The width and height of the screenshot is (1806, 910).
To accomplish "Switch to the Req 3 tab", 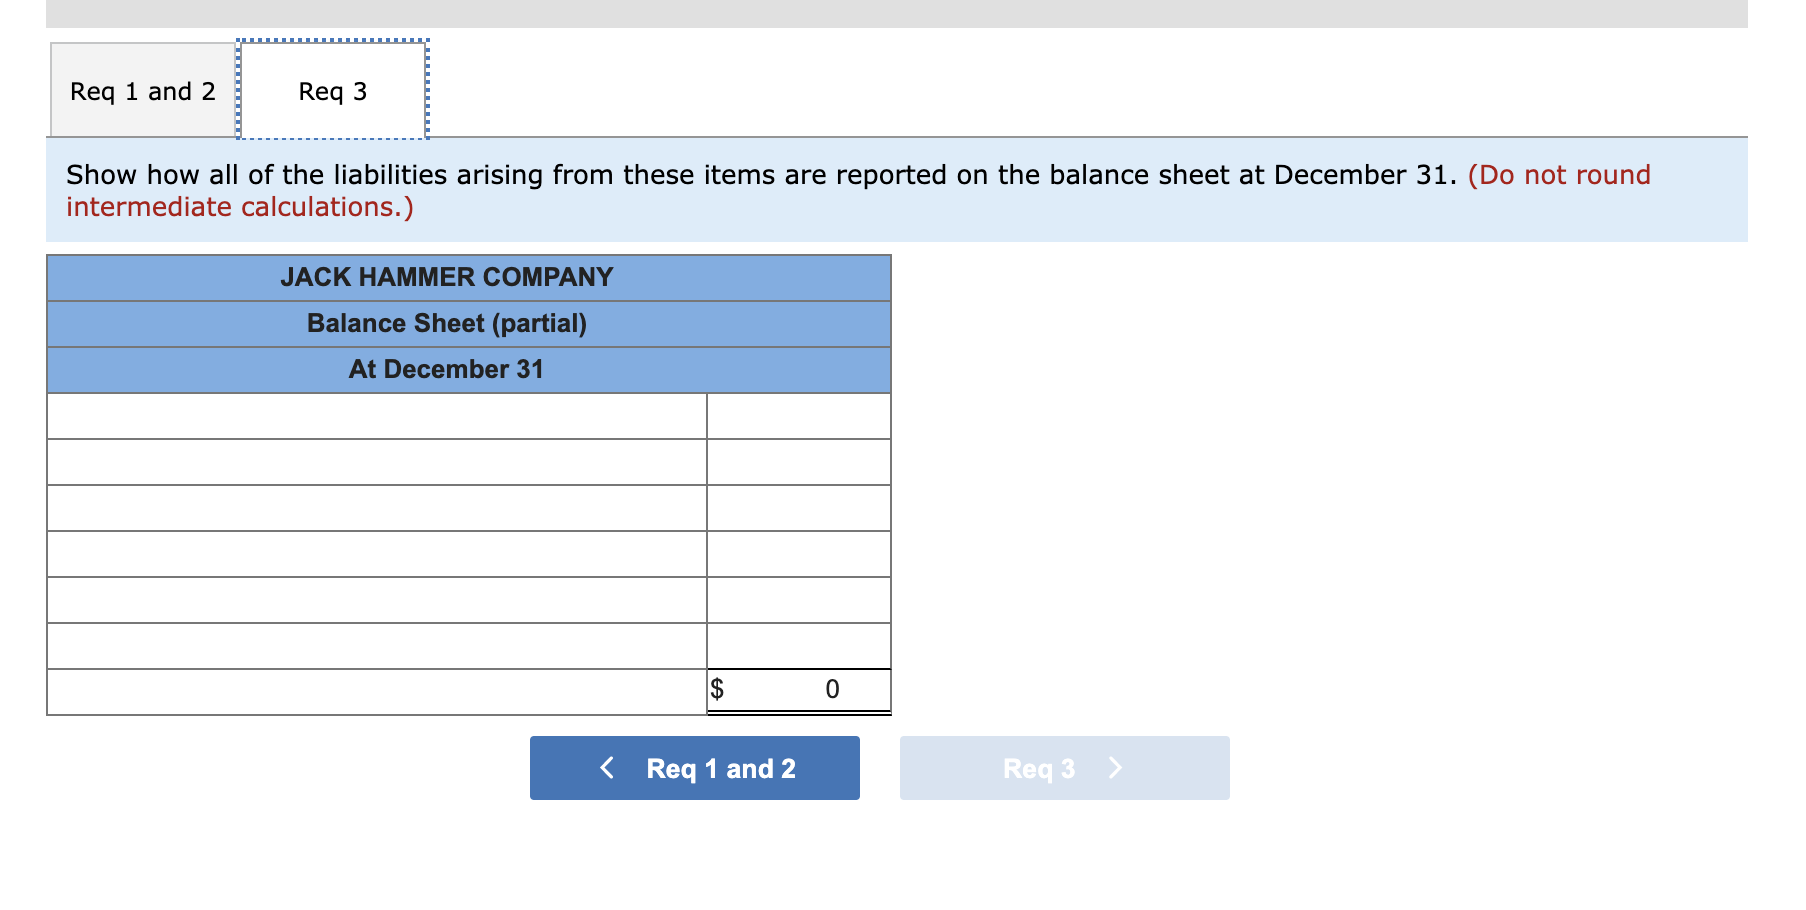I will [x=332, y=90].
